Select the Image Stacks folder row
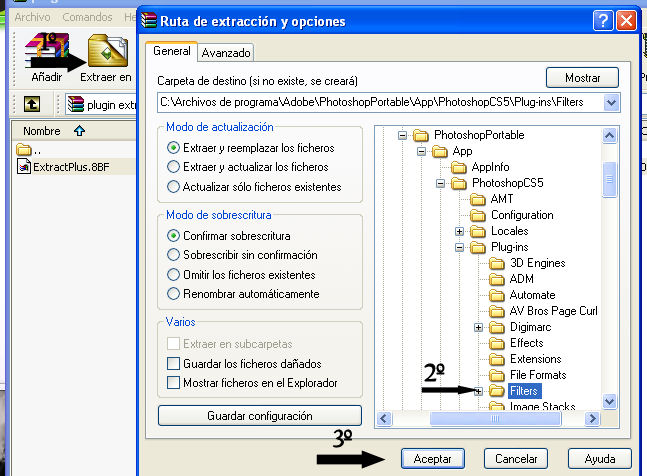 (x=532, y=405)
